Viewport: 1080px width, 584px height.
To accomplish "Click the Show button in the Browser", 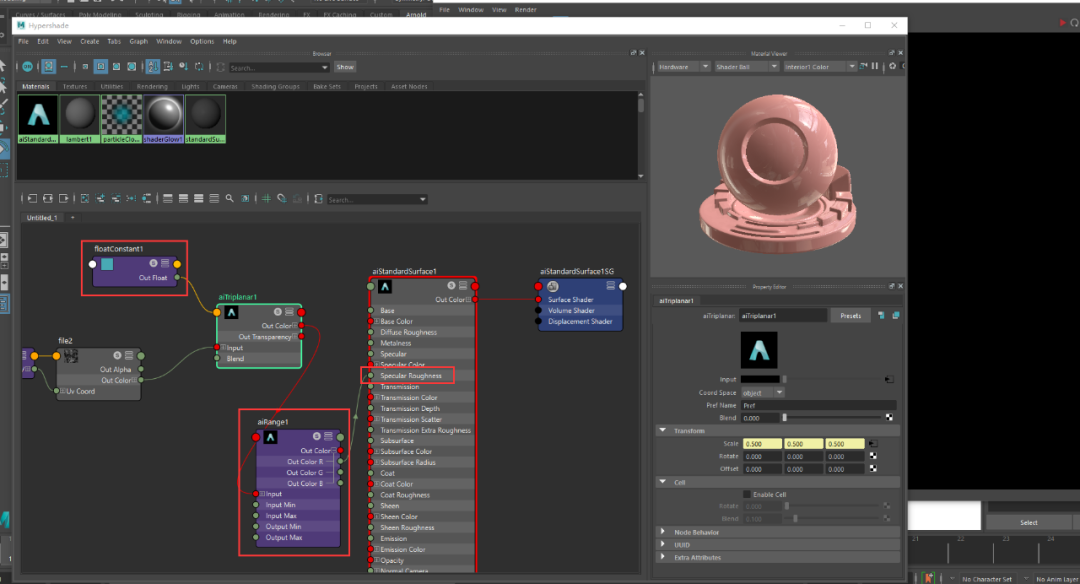I will (345, 67).
